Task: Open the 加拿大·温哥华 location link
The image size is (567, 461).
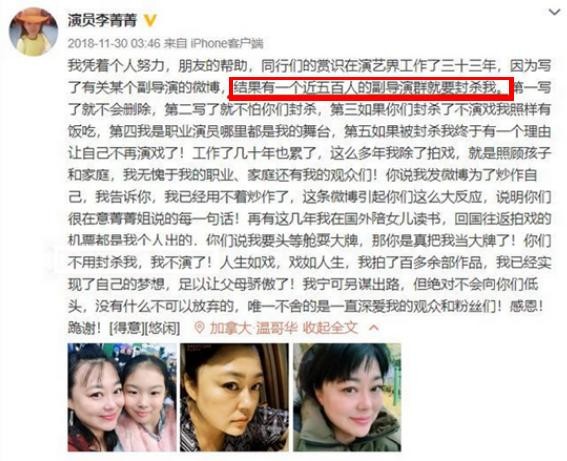Action: coord(253,328)
